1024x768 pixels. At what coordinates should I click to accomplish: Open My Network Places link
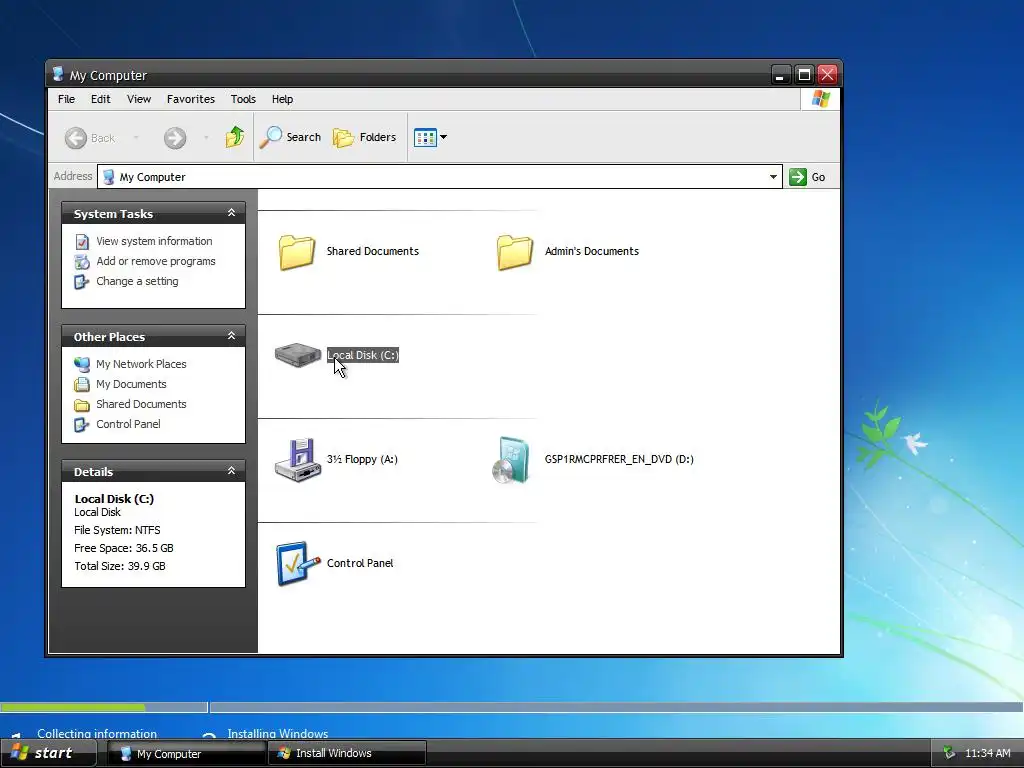click(x=141, y=364)
